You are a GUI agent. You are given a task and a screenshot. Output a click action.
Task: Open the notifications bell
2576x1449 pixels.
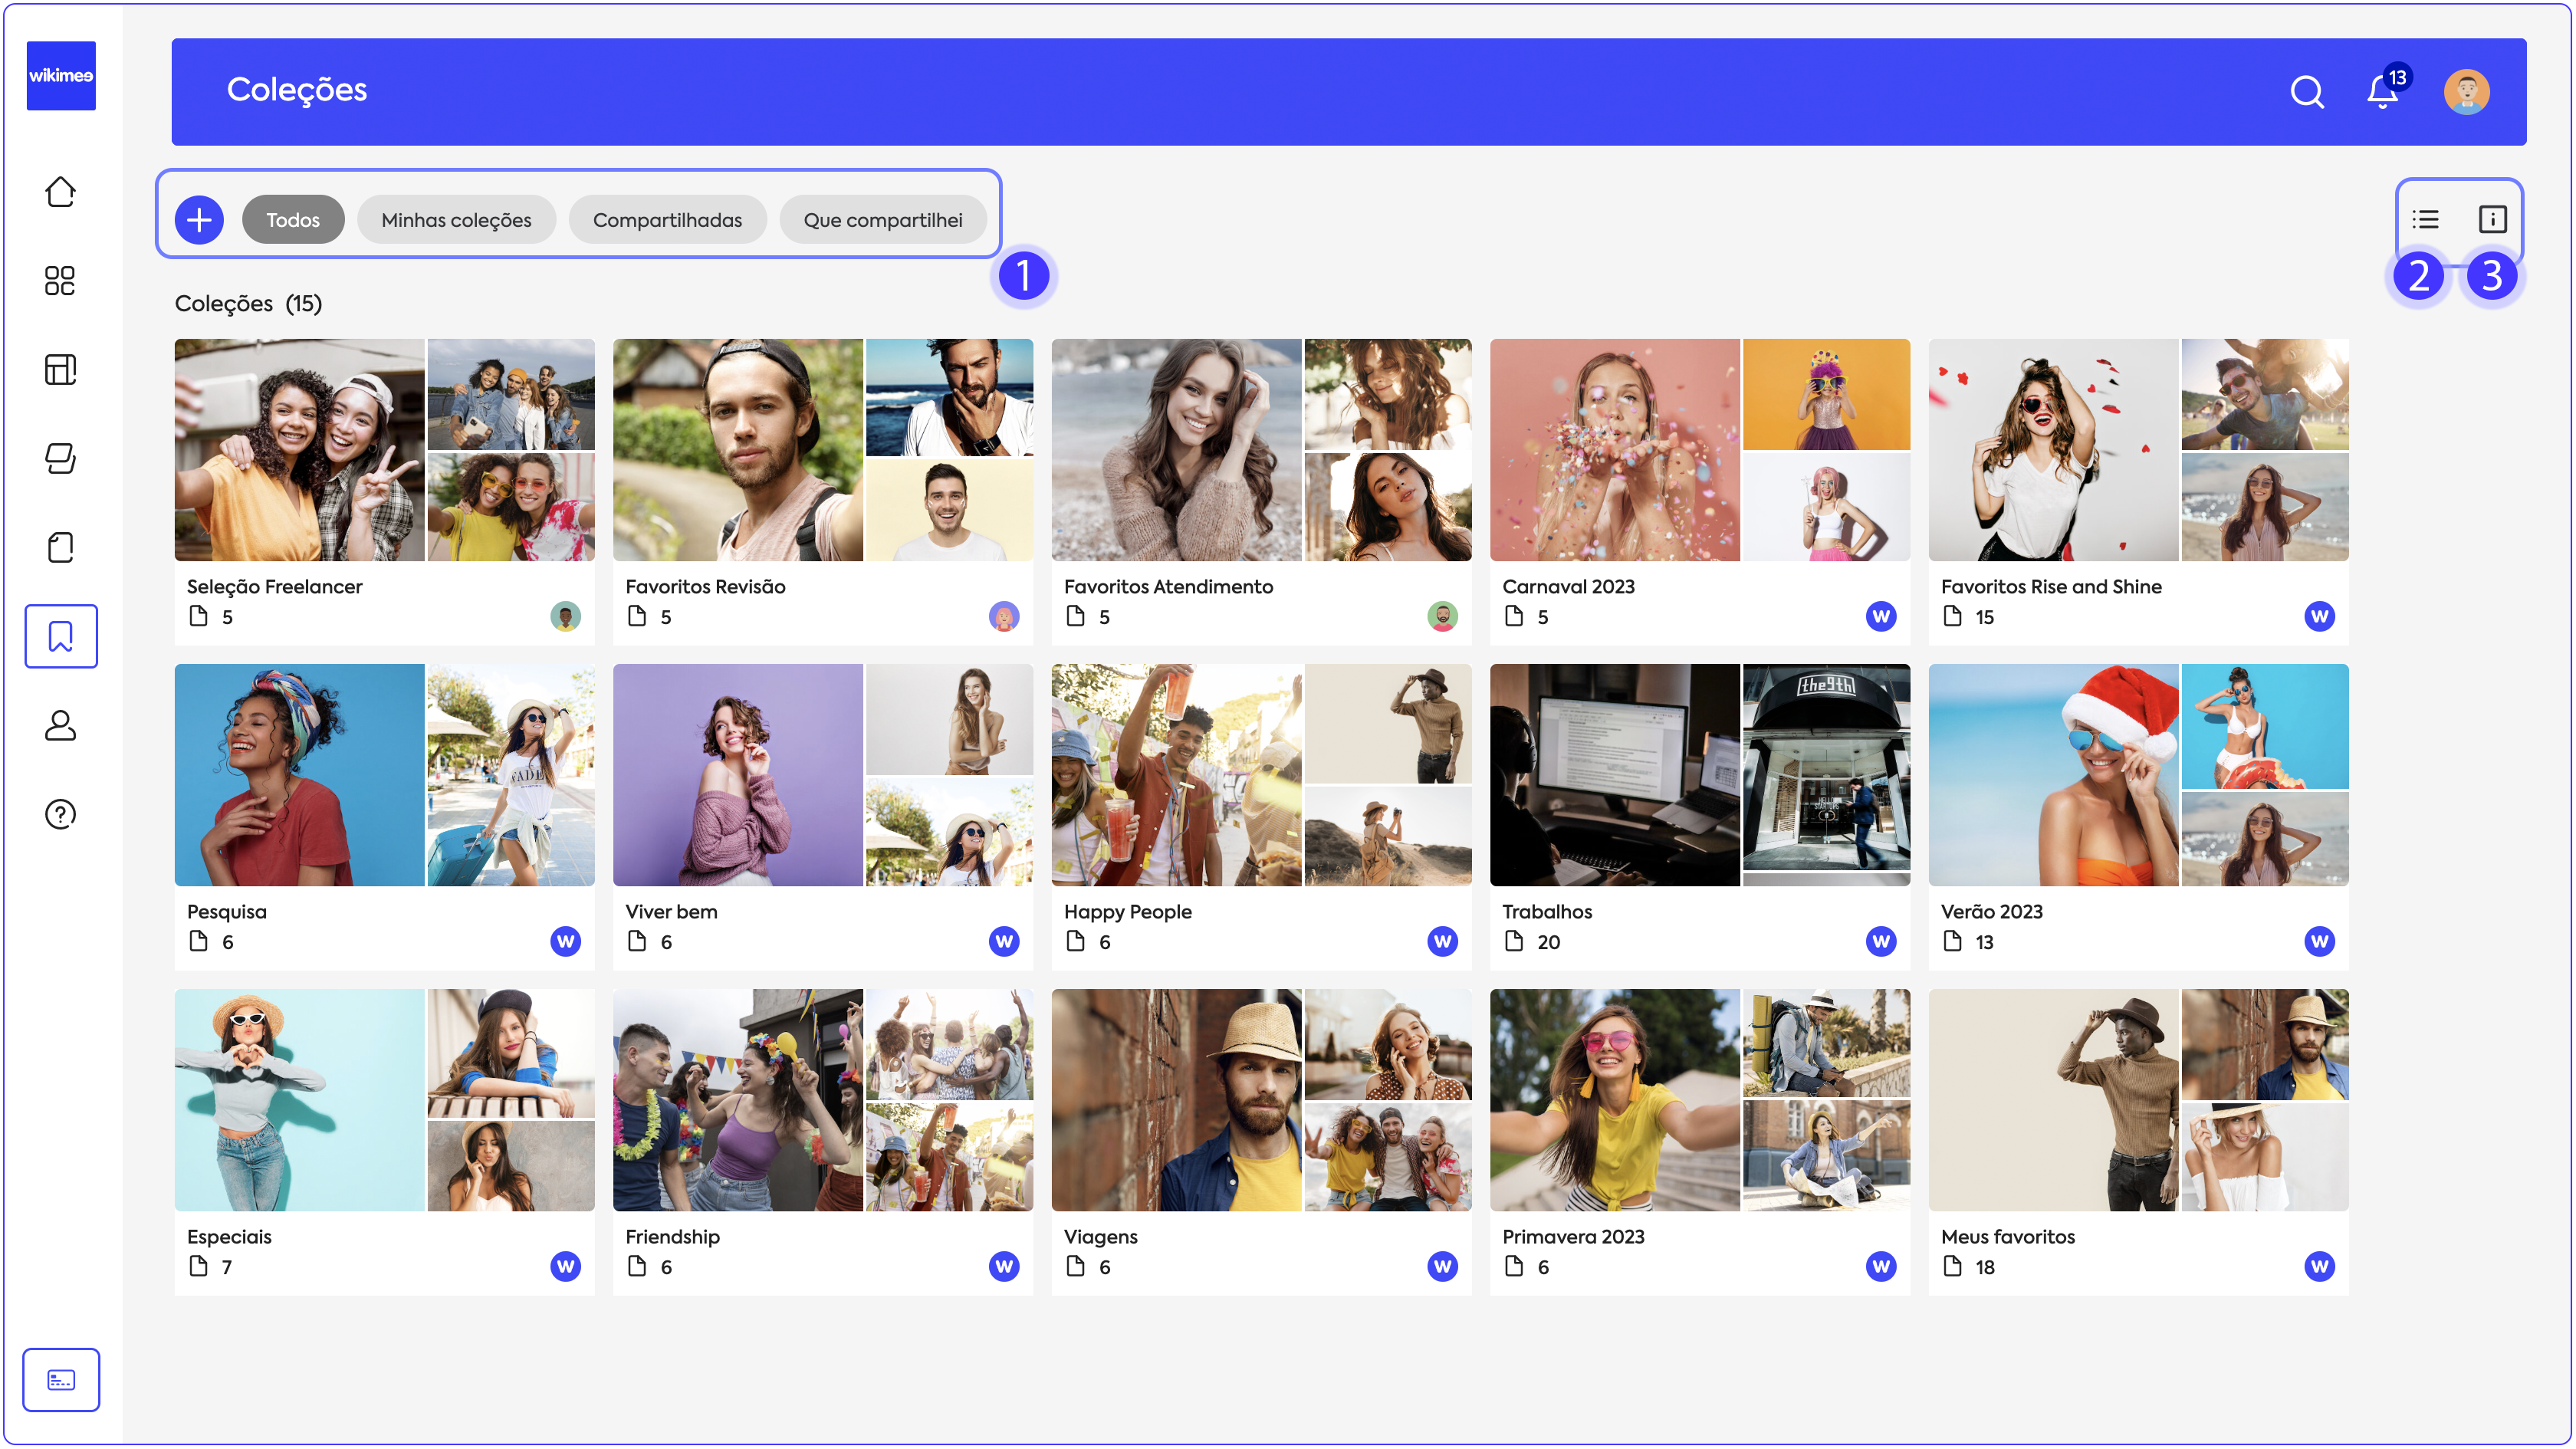click(2382, 92)
